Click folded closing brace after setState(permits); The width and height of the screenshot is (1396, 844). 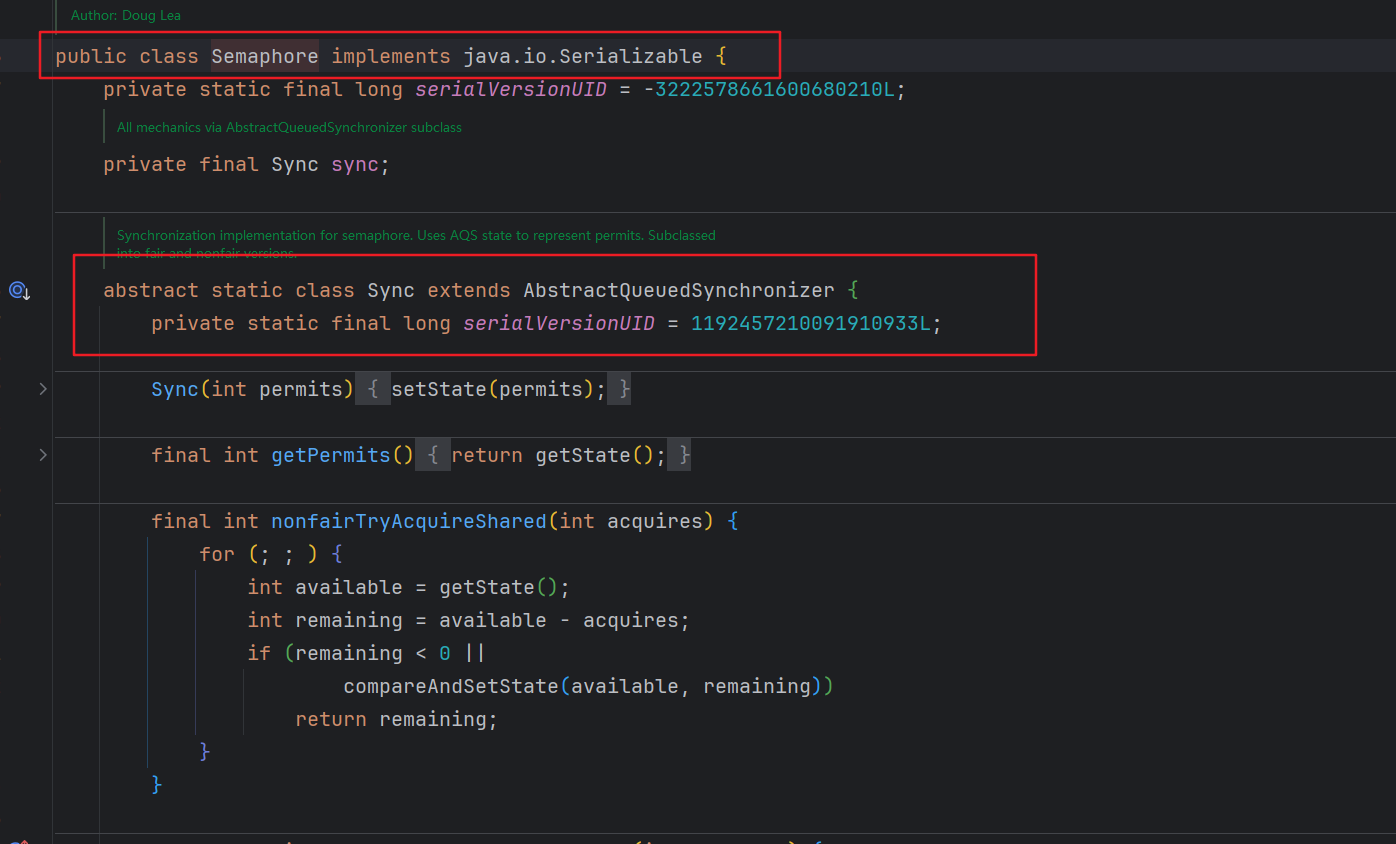[x=624, y=389]
